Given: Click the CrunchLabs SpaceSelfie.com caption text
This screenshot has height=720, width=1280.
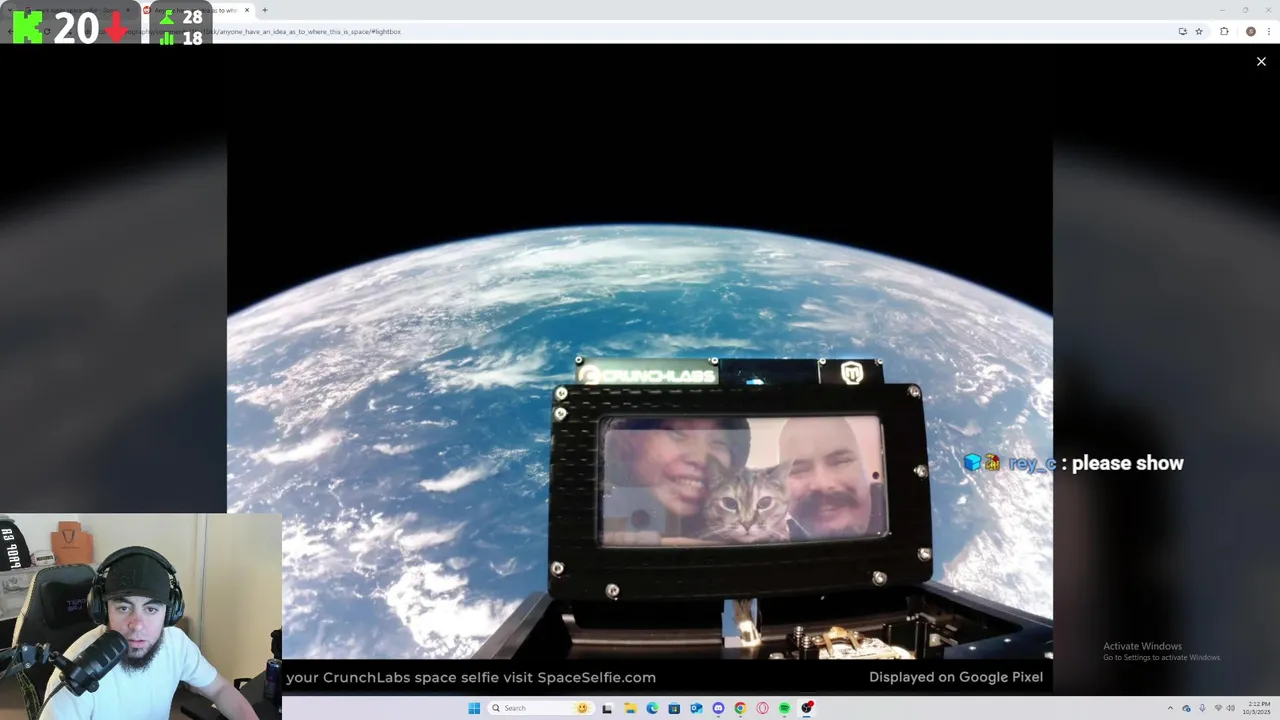Looking at the screenshot, I should pos(471,677).
